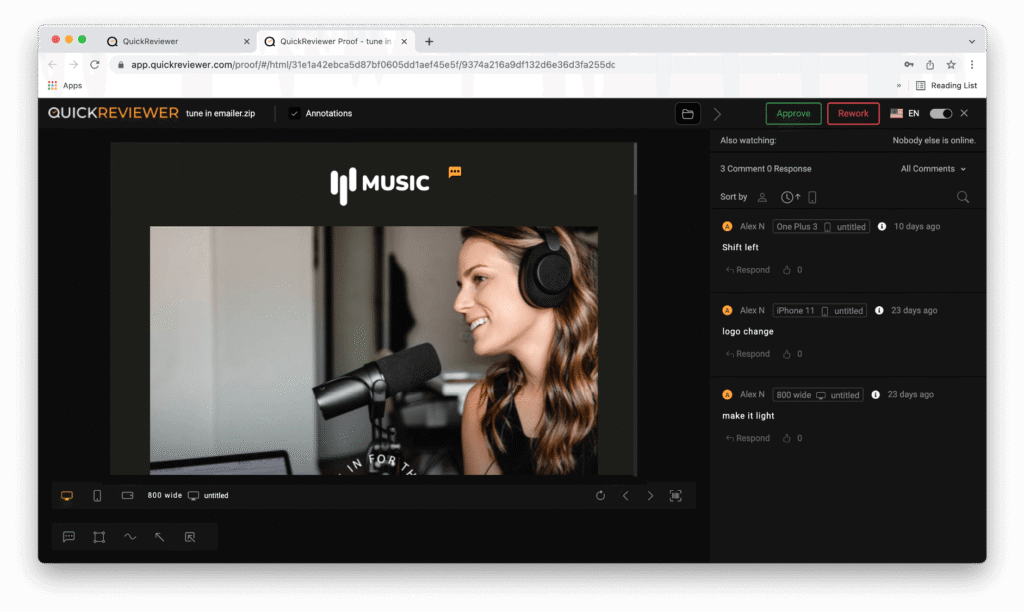Open the All Comments filter dropdown
Viewport: 1024px width, 612px height.
coord(933,169)
